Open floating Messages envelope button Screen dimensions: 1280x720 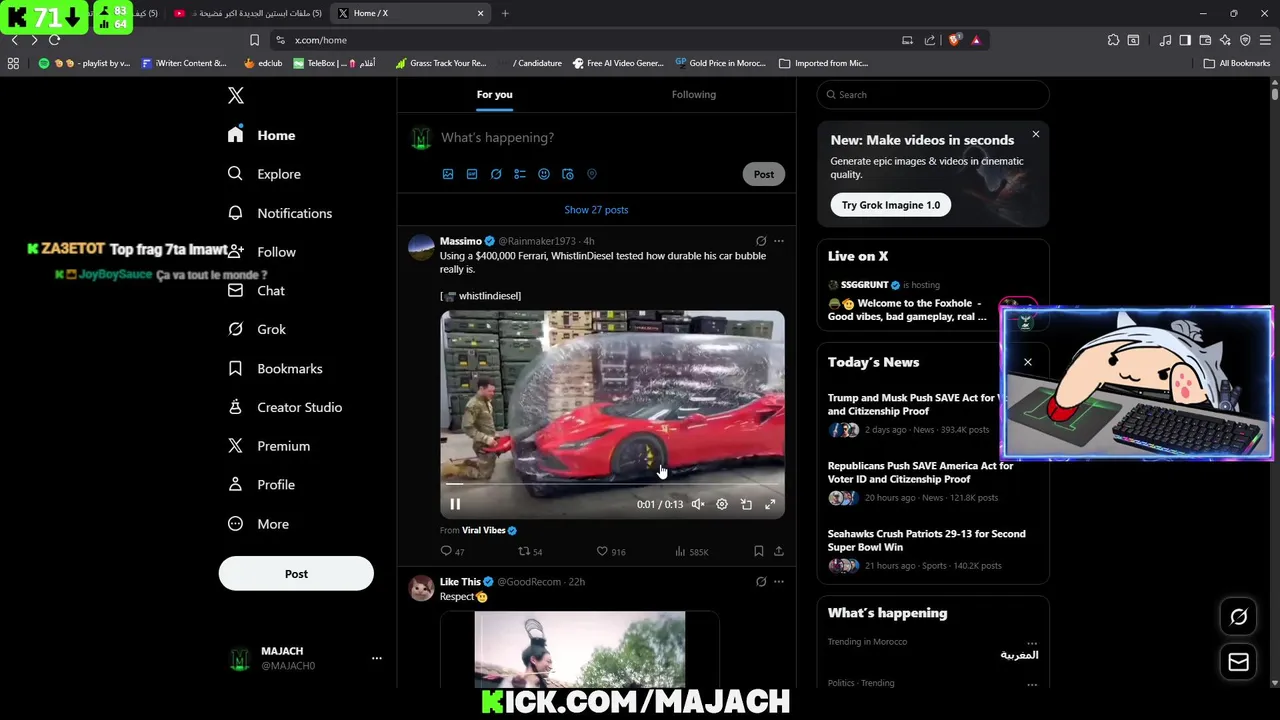pyautogui.click(x=1238, y=662)
